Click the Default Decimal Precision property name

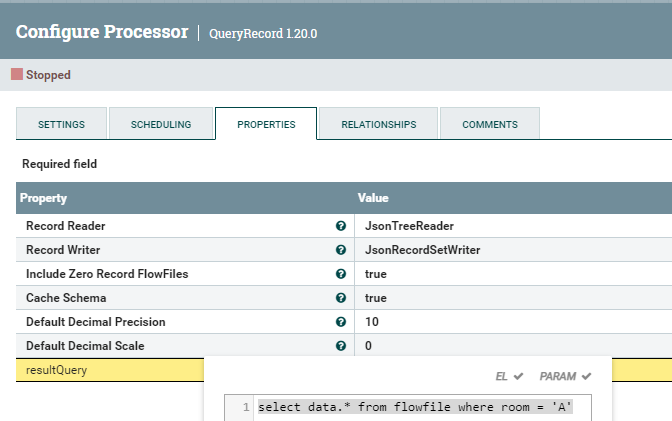(96, 322)
